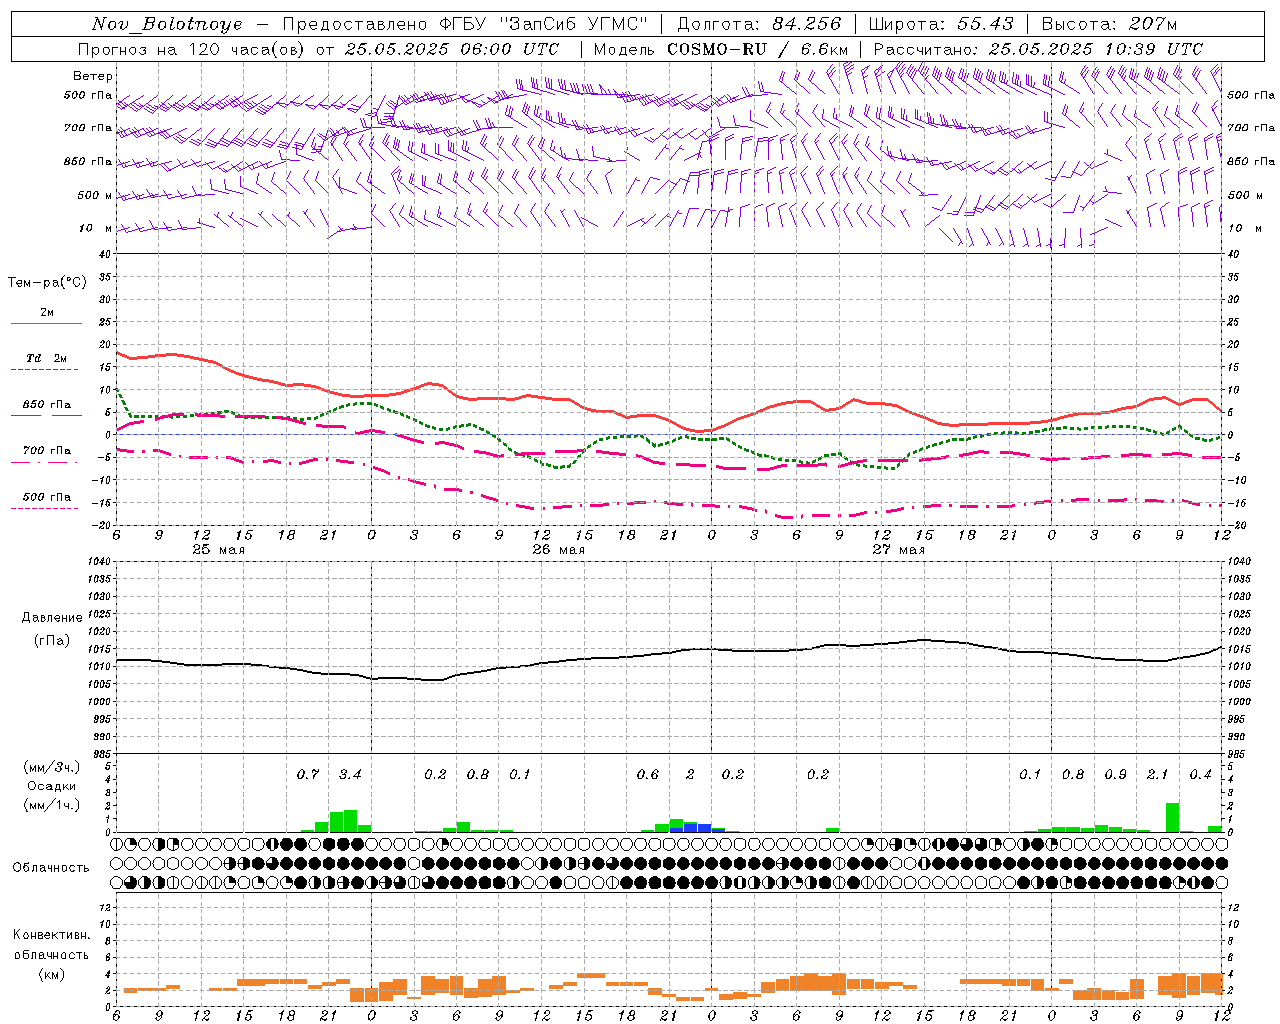Click the model name COSMO-RU / 6.6км
This screenshot has height=1024, width=1280.
(758, 49)
